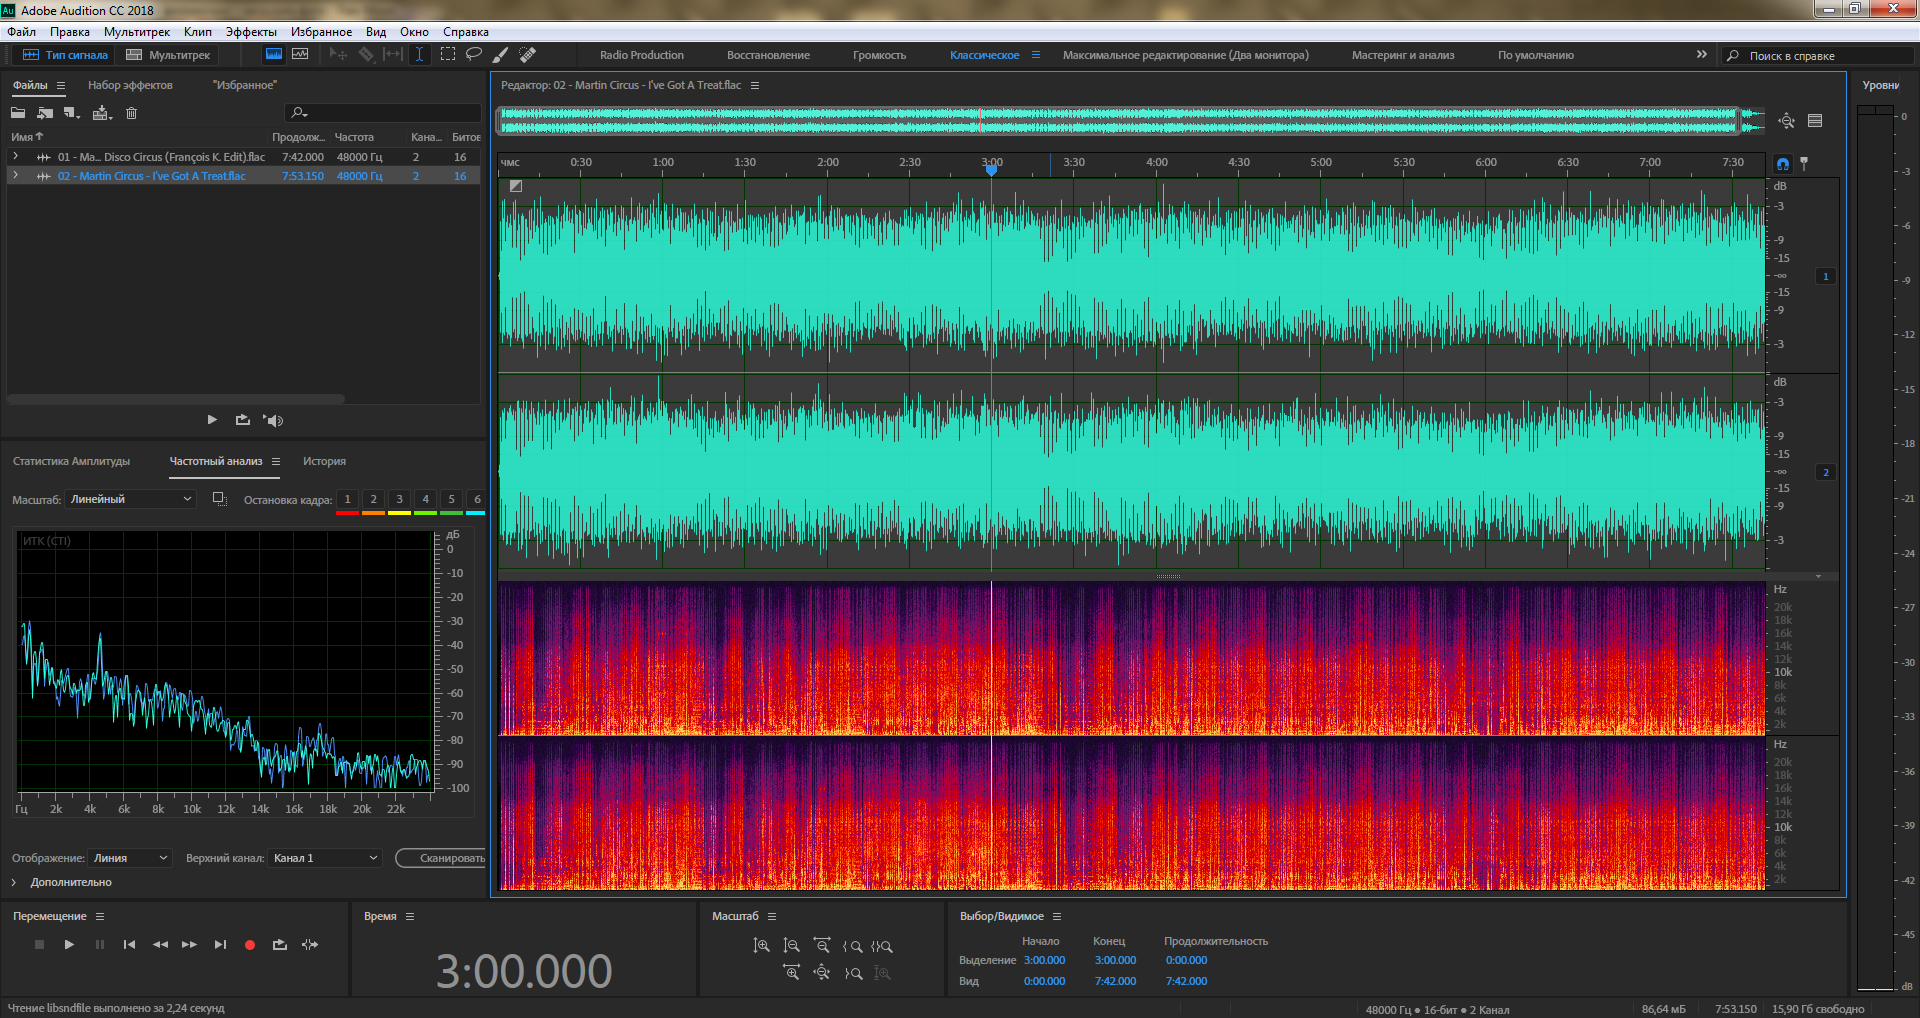
Task: Select the Восстановление workspace
Action: pos(768,55)
